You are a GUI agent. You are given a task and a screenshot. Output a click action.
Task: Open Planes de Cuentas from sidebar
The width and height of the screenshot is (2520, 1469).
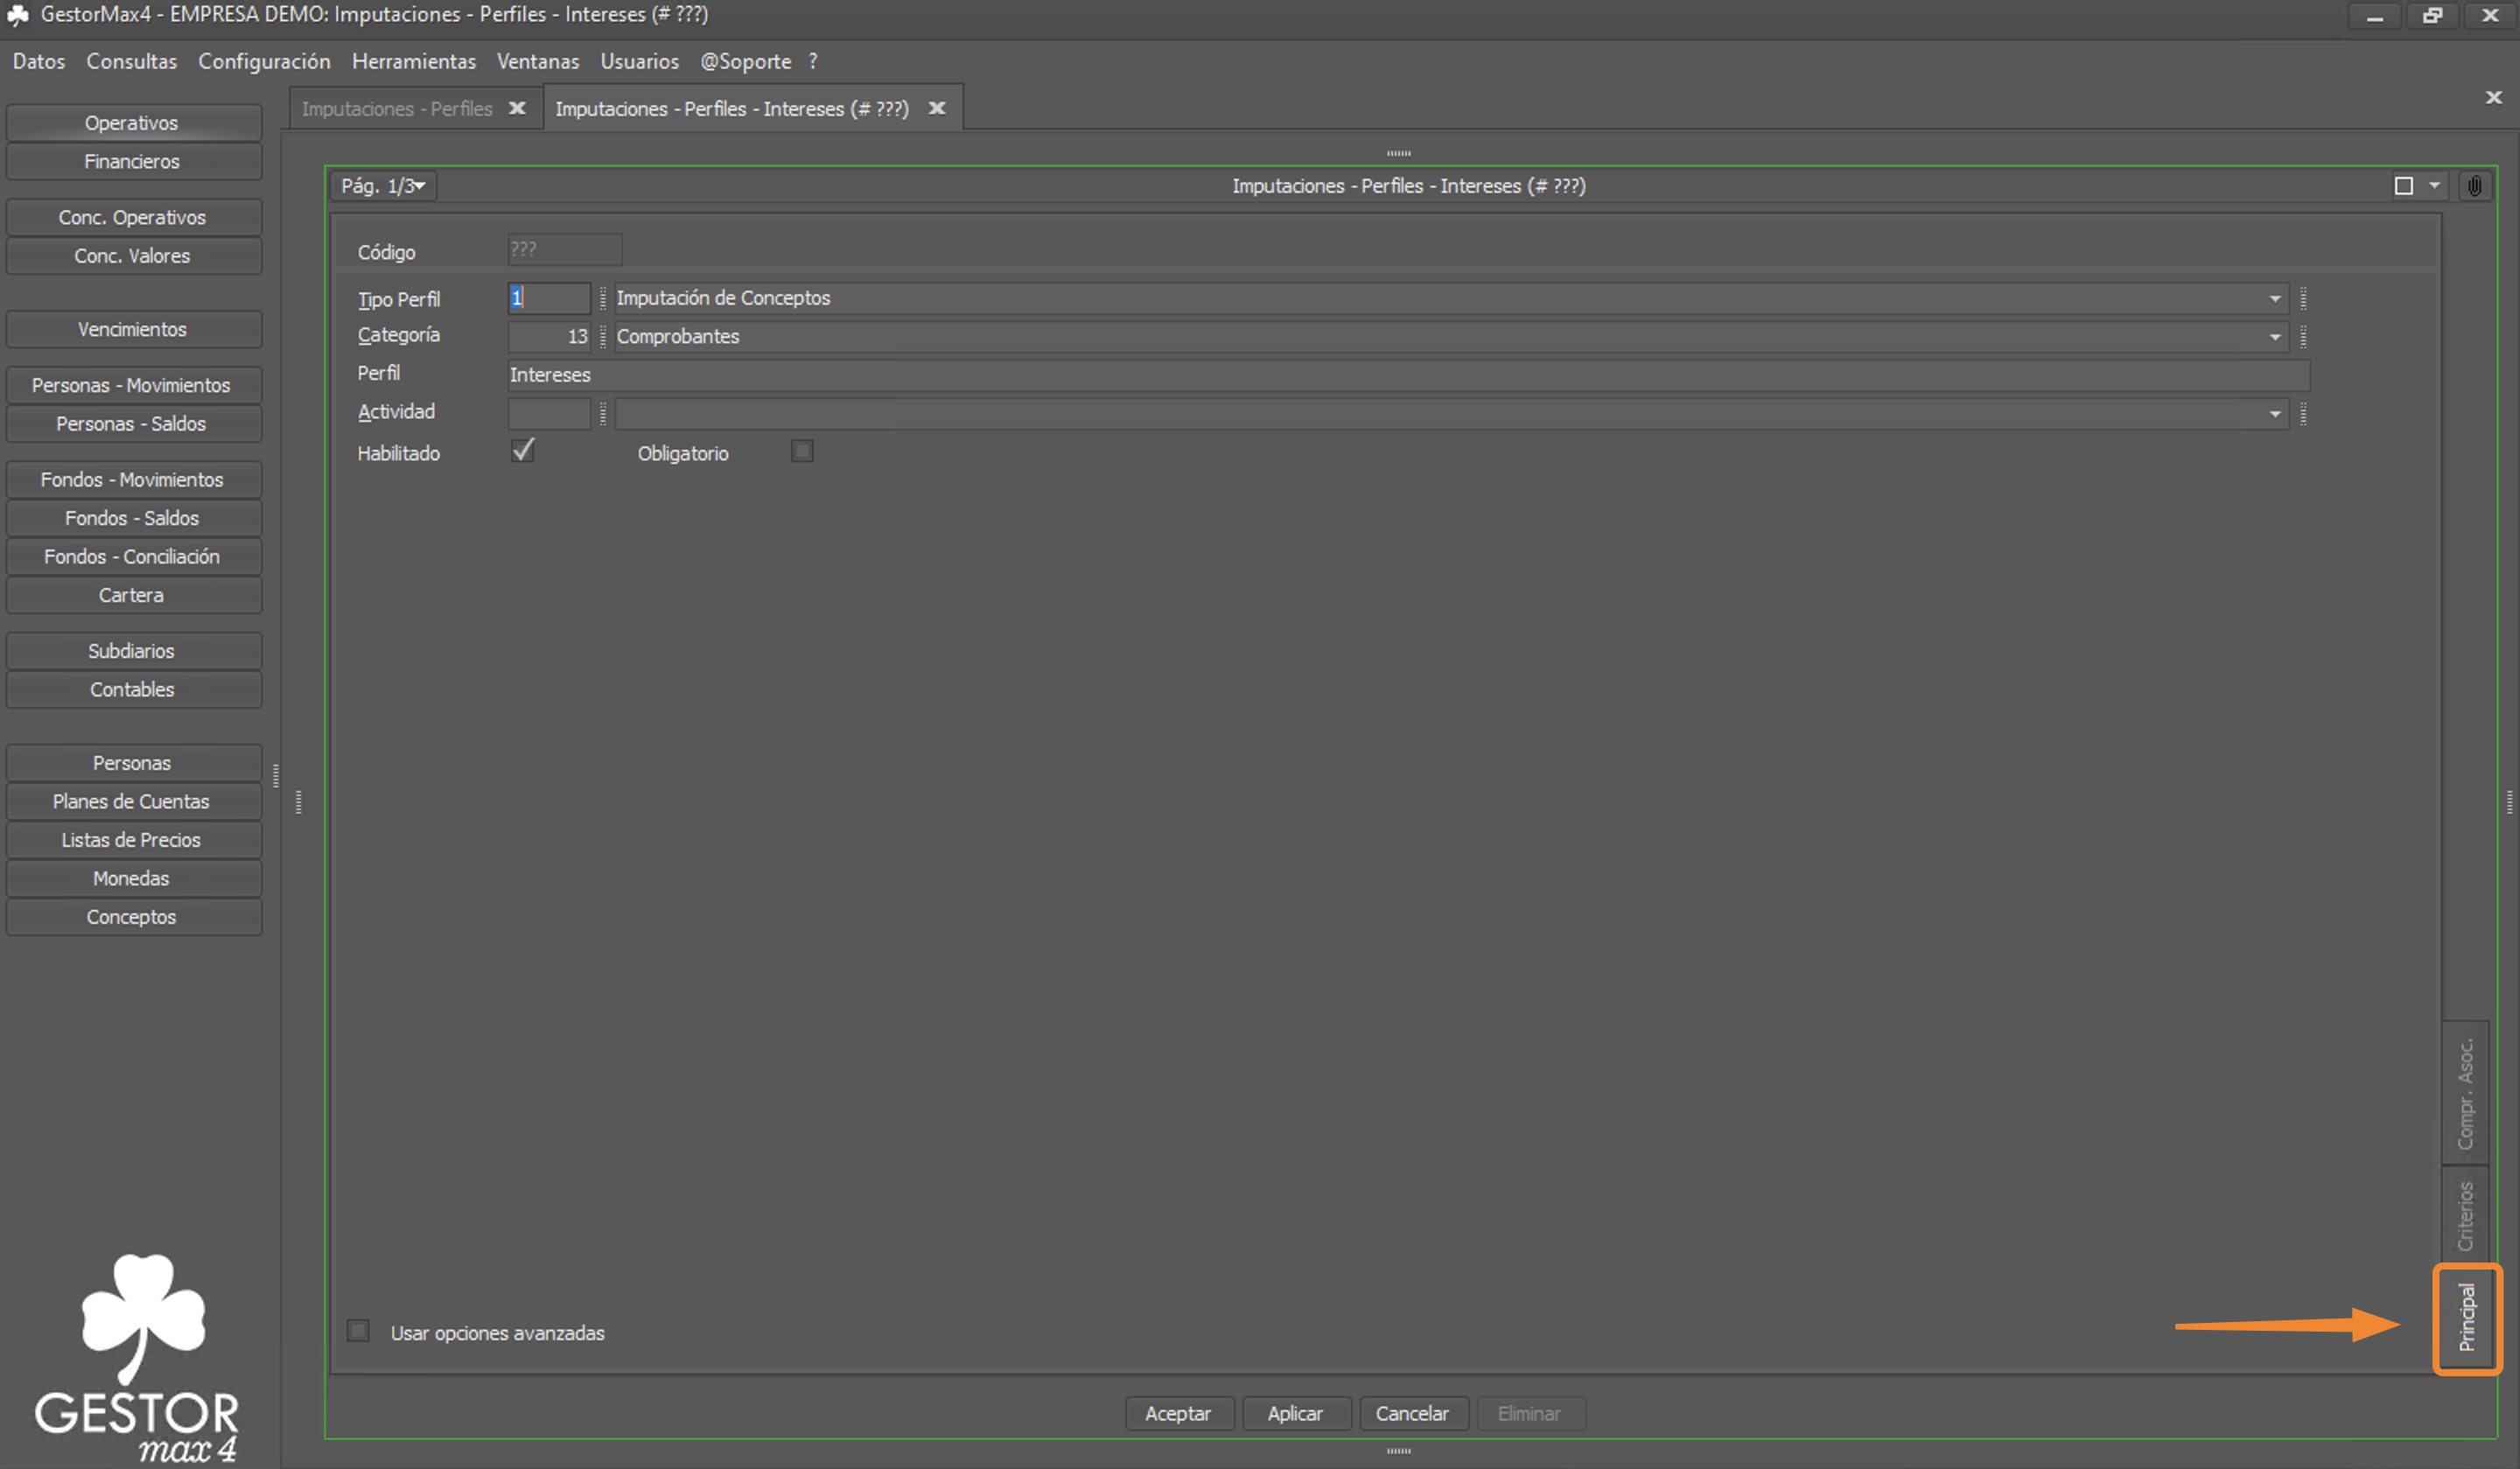(132, 801)
